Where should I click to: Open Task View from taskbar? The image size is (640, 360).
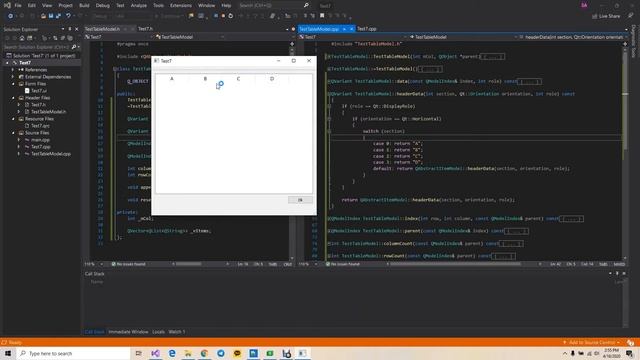[x=139, y=353]
